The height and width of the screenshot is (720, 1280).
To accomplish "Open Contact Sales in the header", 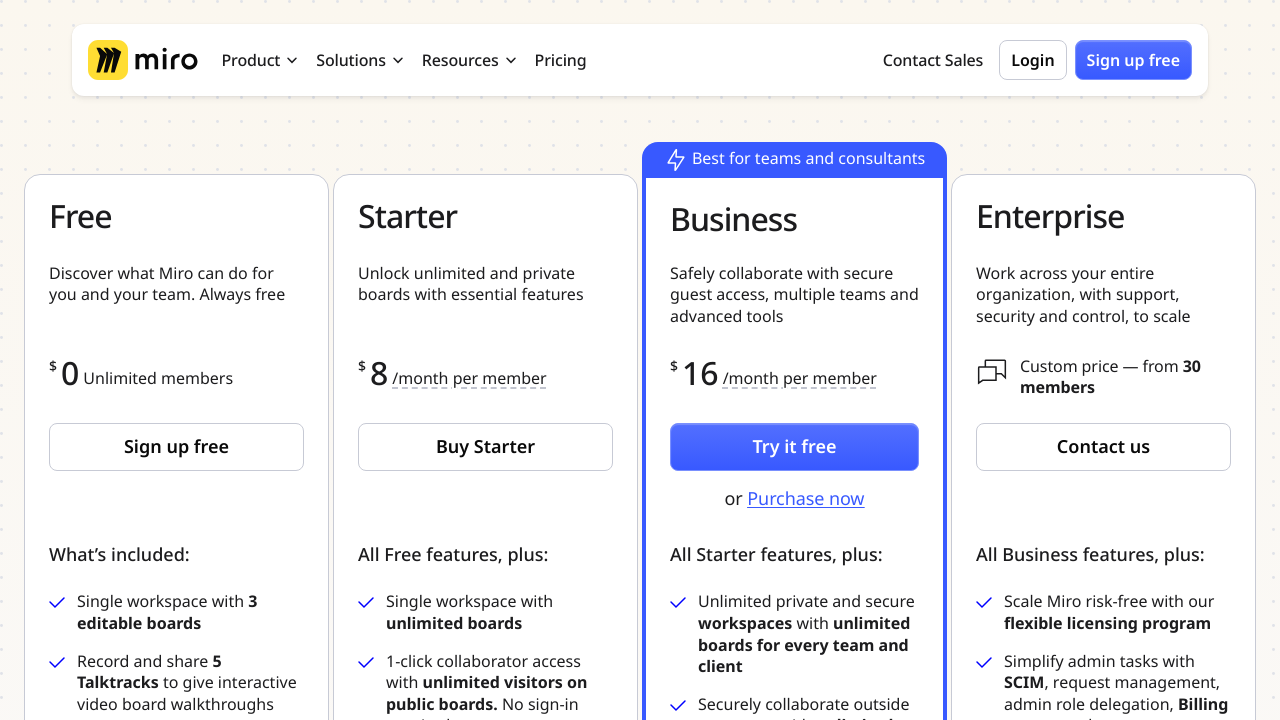I will [932, 60].
